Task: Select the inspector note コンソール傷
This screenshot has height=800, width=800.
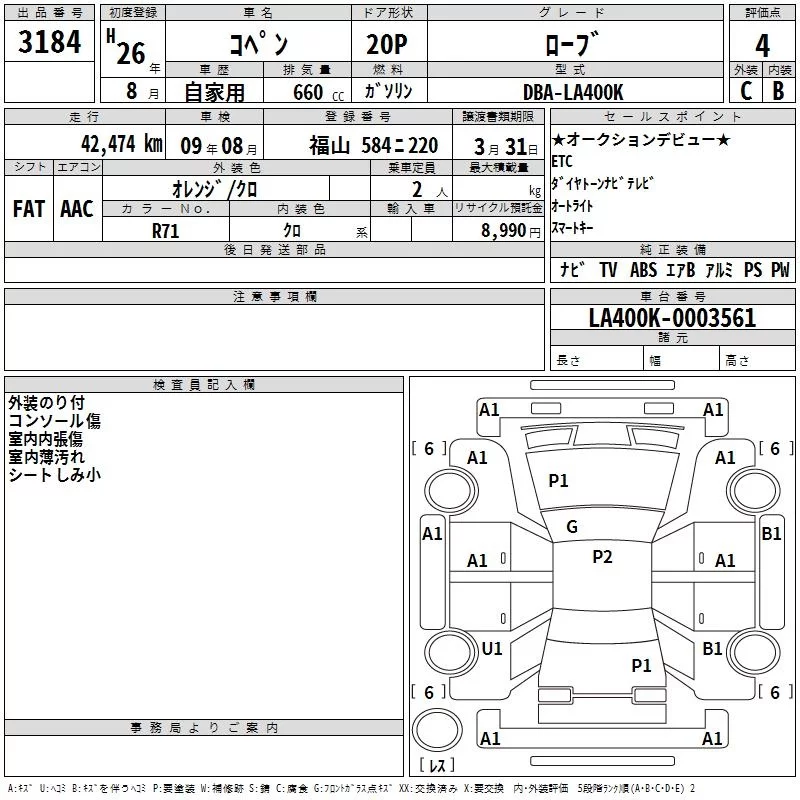Action: click(x=55, y=421)
